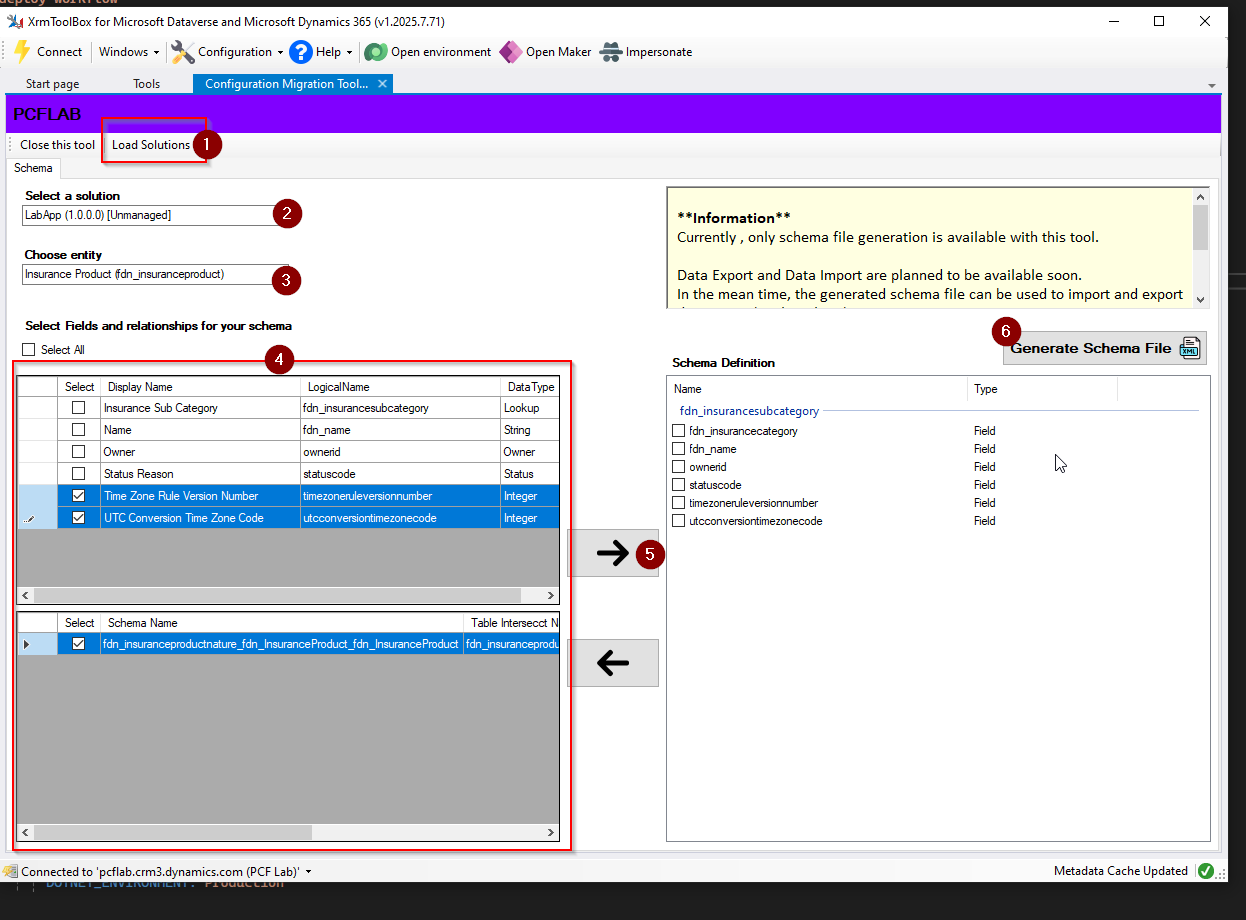The image size is (1246, 920).
Task: Click the green Metadata Cache Updated checkmark
Action: [x=1205, y=871]
